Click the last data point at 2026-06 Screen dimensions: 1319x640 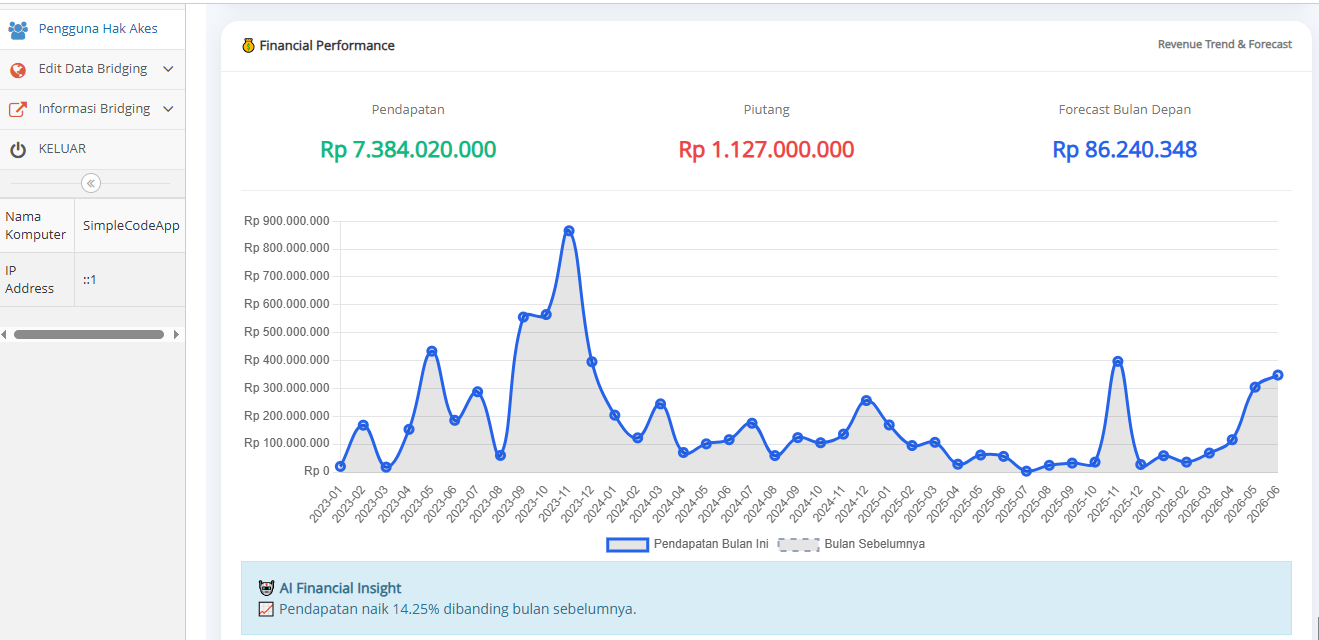[1277, 375]
